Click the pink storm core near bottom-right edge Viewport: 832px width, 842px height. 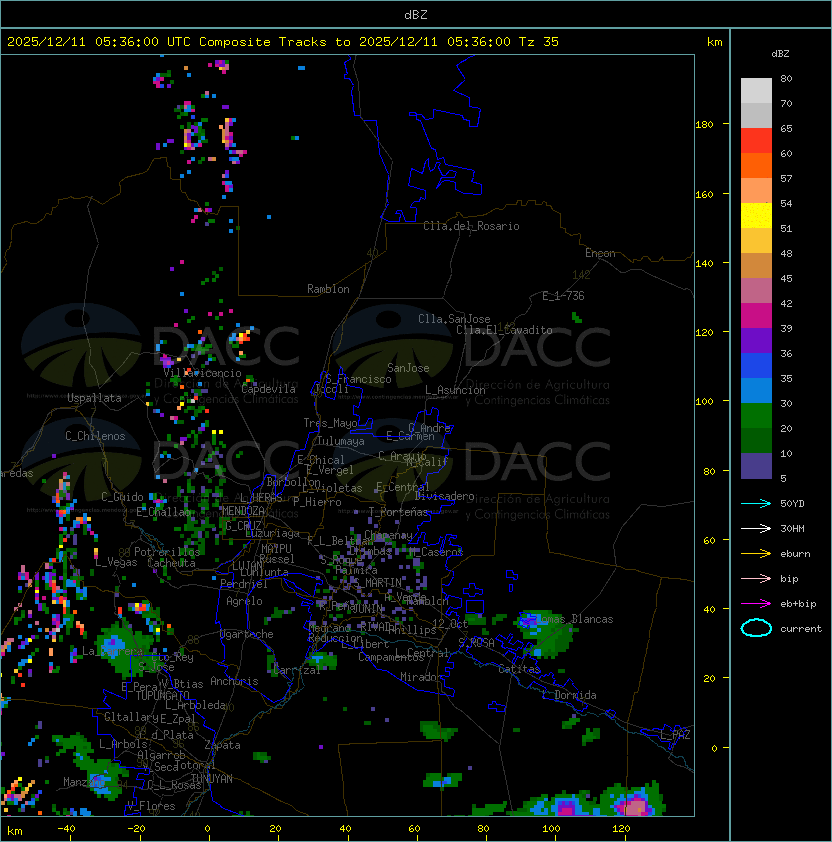click(636, 806)
